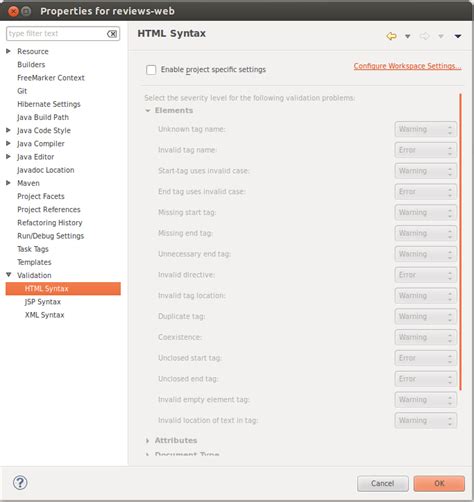Select Hibernate Settings
The height and width of the screenshot is (502, 474).
49,104
